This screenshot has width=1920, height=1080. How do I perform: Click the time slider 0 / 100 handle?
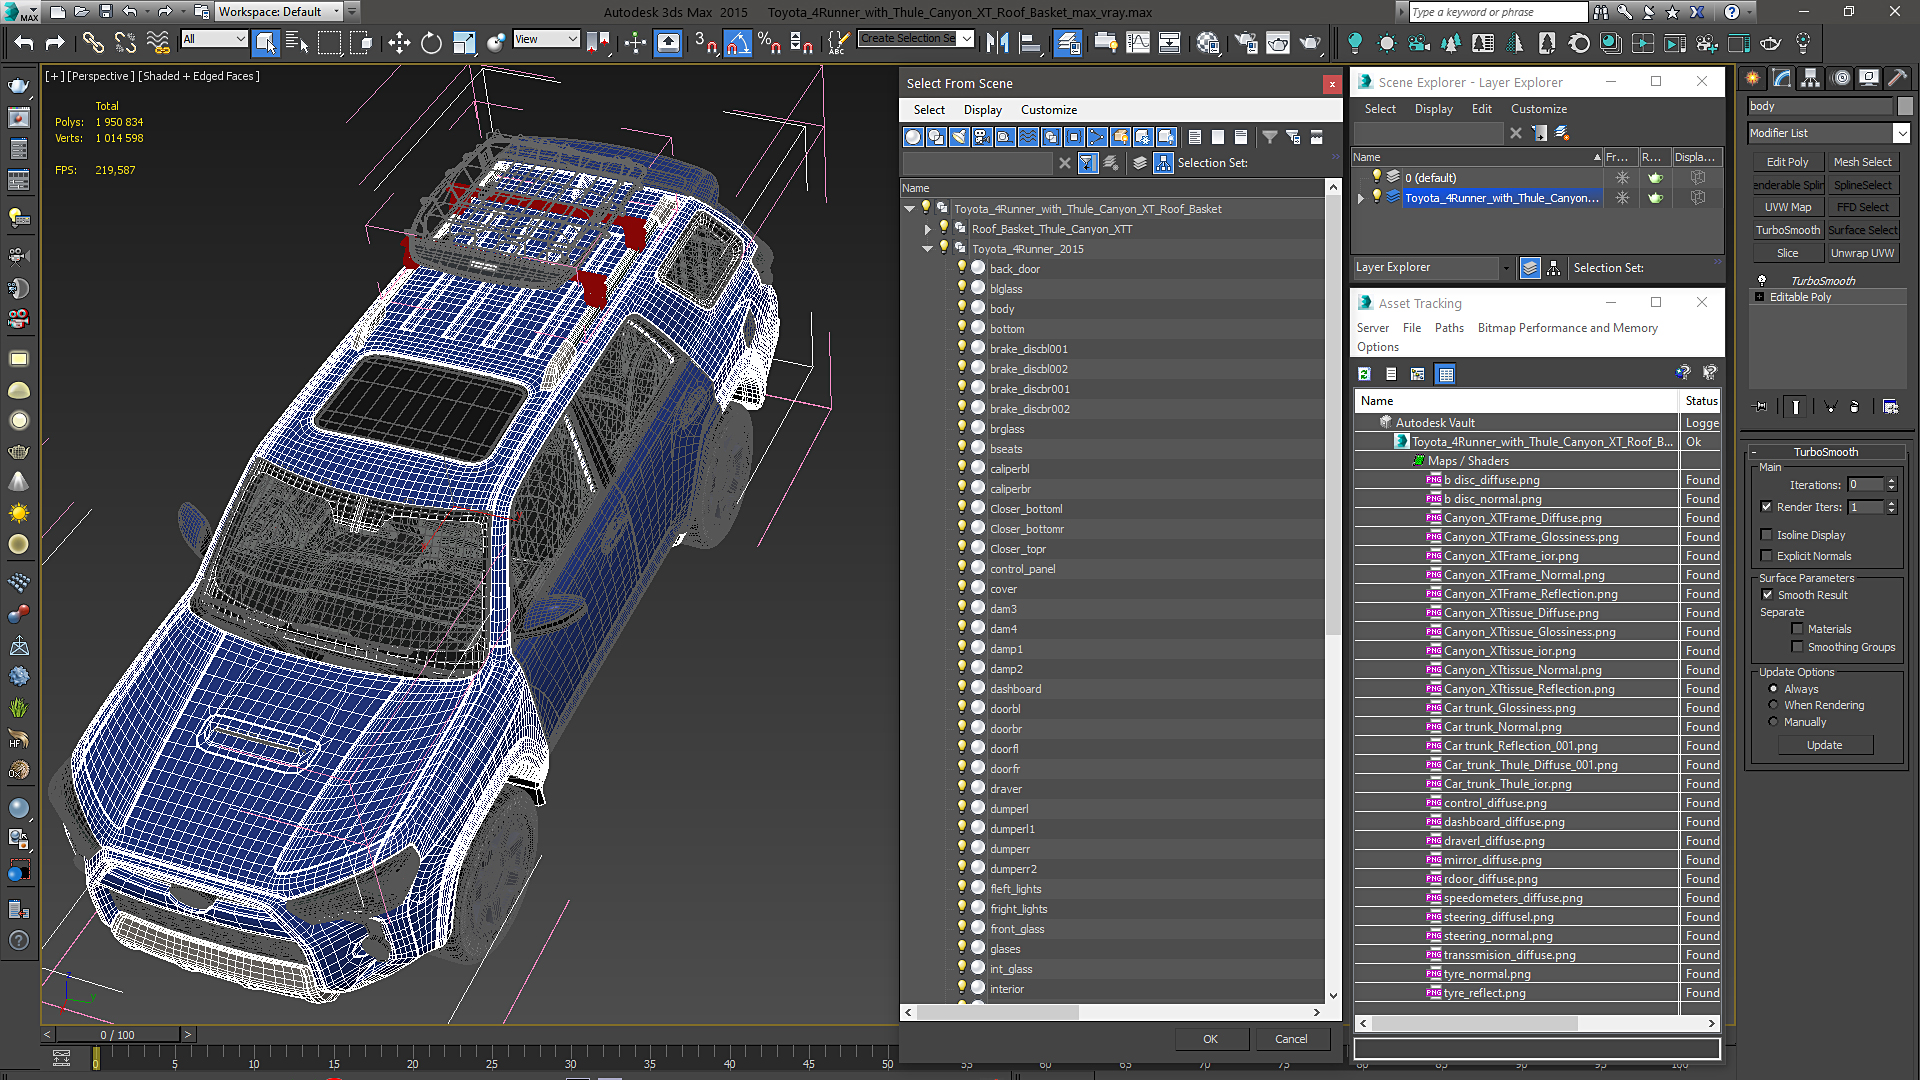117,1035
